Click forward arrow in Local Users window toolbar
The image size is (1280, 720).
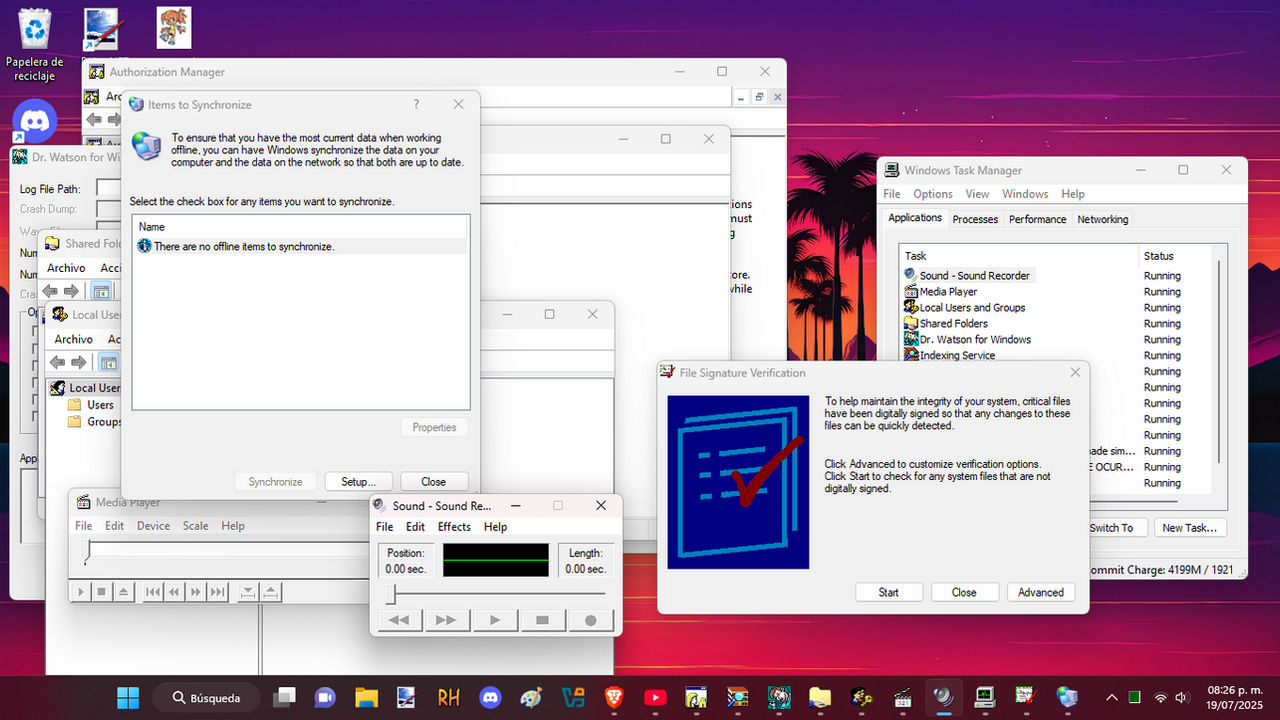[x=78, y=362]
